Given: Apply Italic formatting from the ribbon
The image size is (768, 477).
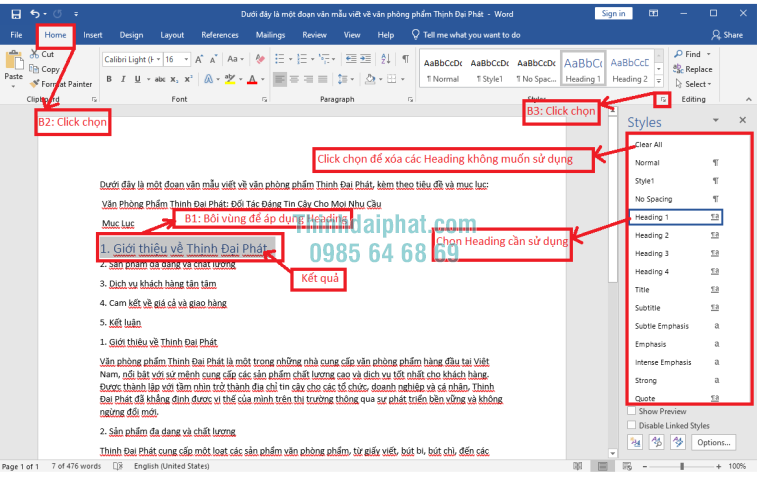Looking at the screenshot, I should [x=123, y=79].
